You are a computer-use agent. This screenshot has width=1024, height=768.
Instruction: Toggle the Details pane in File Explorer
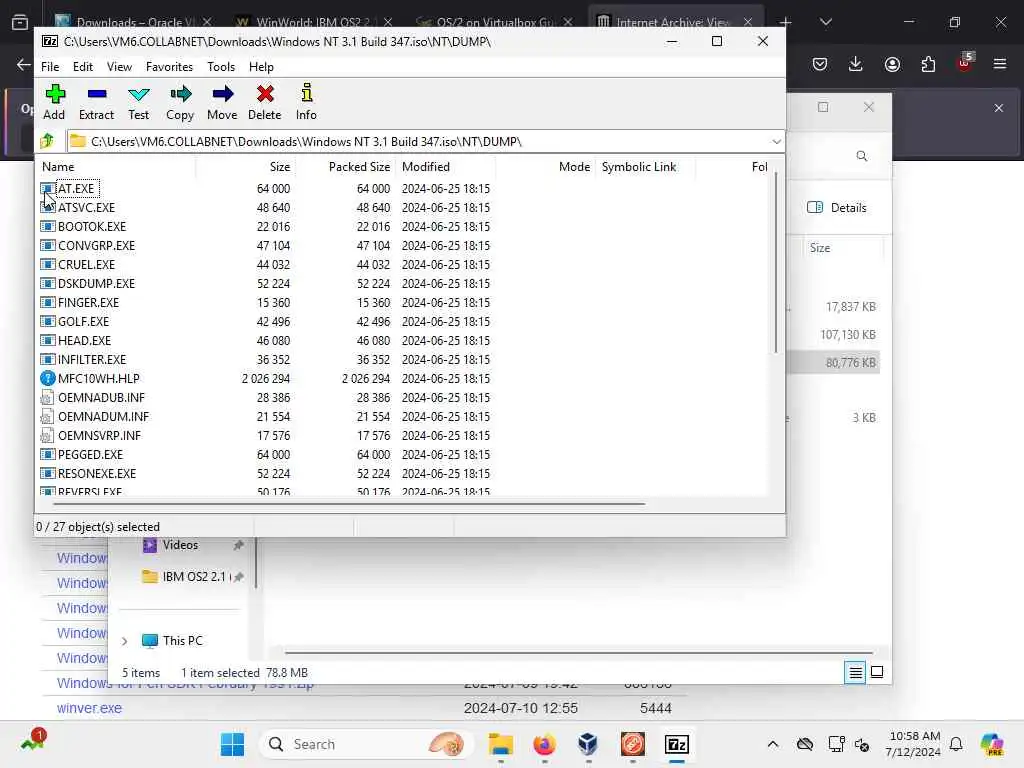point(837,208)
